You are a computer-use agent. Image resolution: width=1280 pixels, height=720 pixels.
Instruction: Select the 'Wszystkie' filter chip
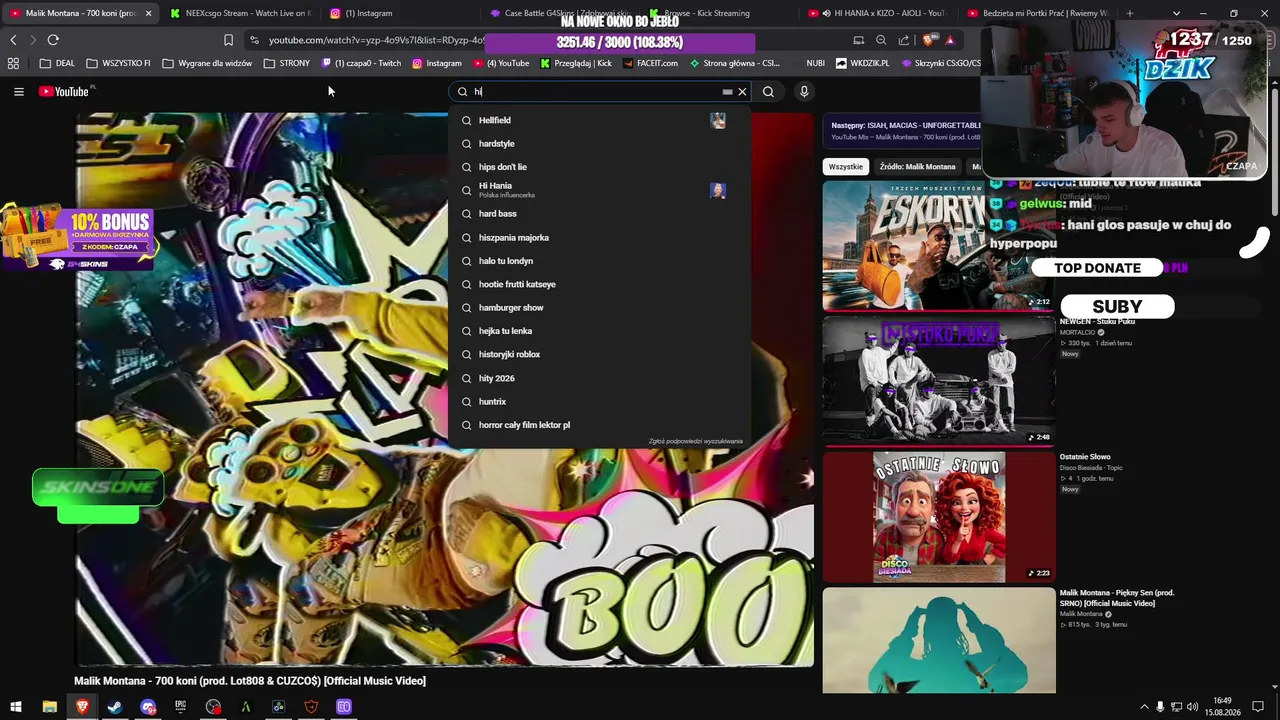coord(846,167)
